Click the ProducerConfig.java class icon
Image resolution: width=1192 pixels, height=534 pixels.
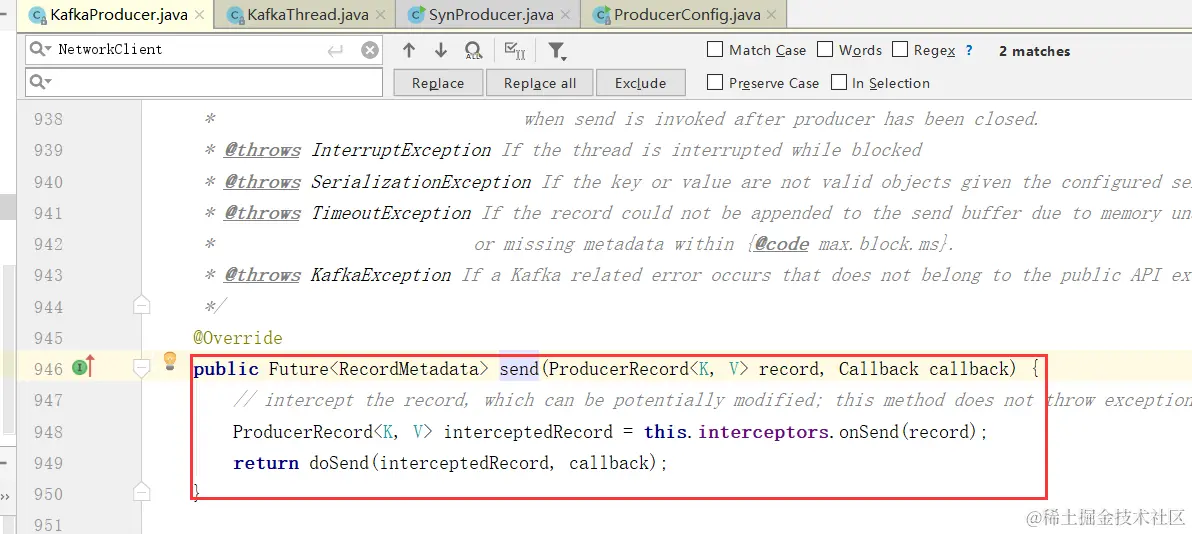click(x=601, y=14)
